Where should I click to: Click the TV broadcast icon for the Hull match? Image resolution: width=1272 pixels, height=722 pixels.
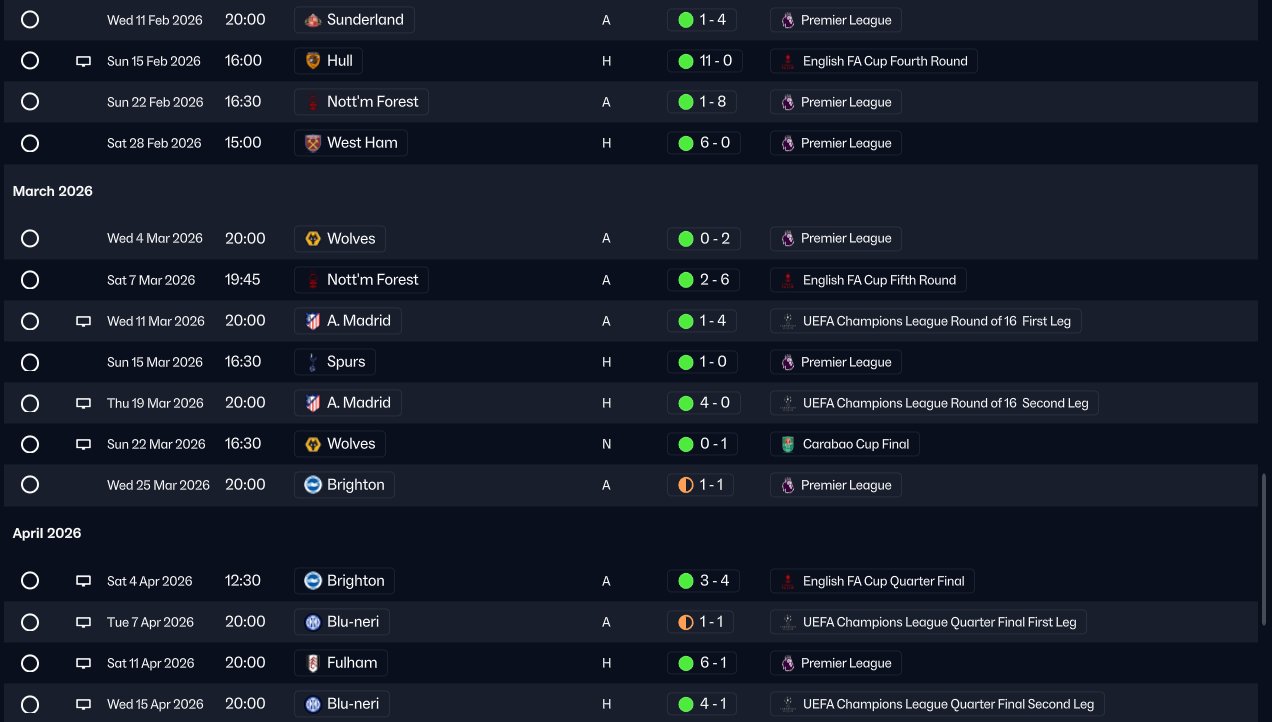(84, 61)
